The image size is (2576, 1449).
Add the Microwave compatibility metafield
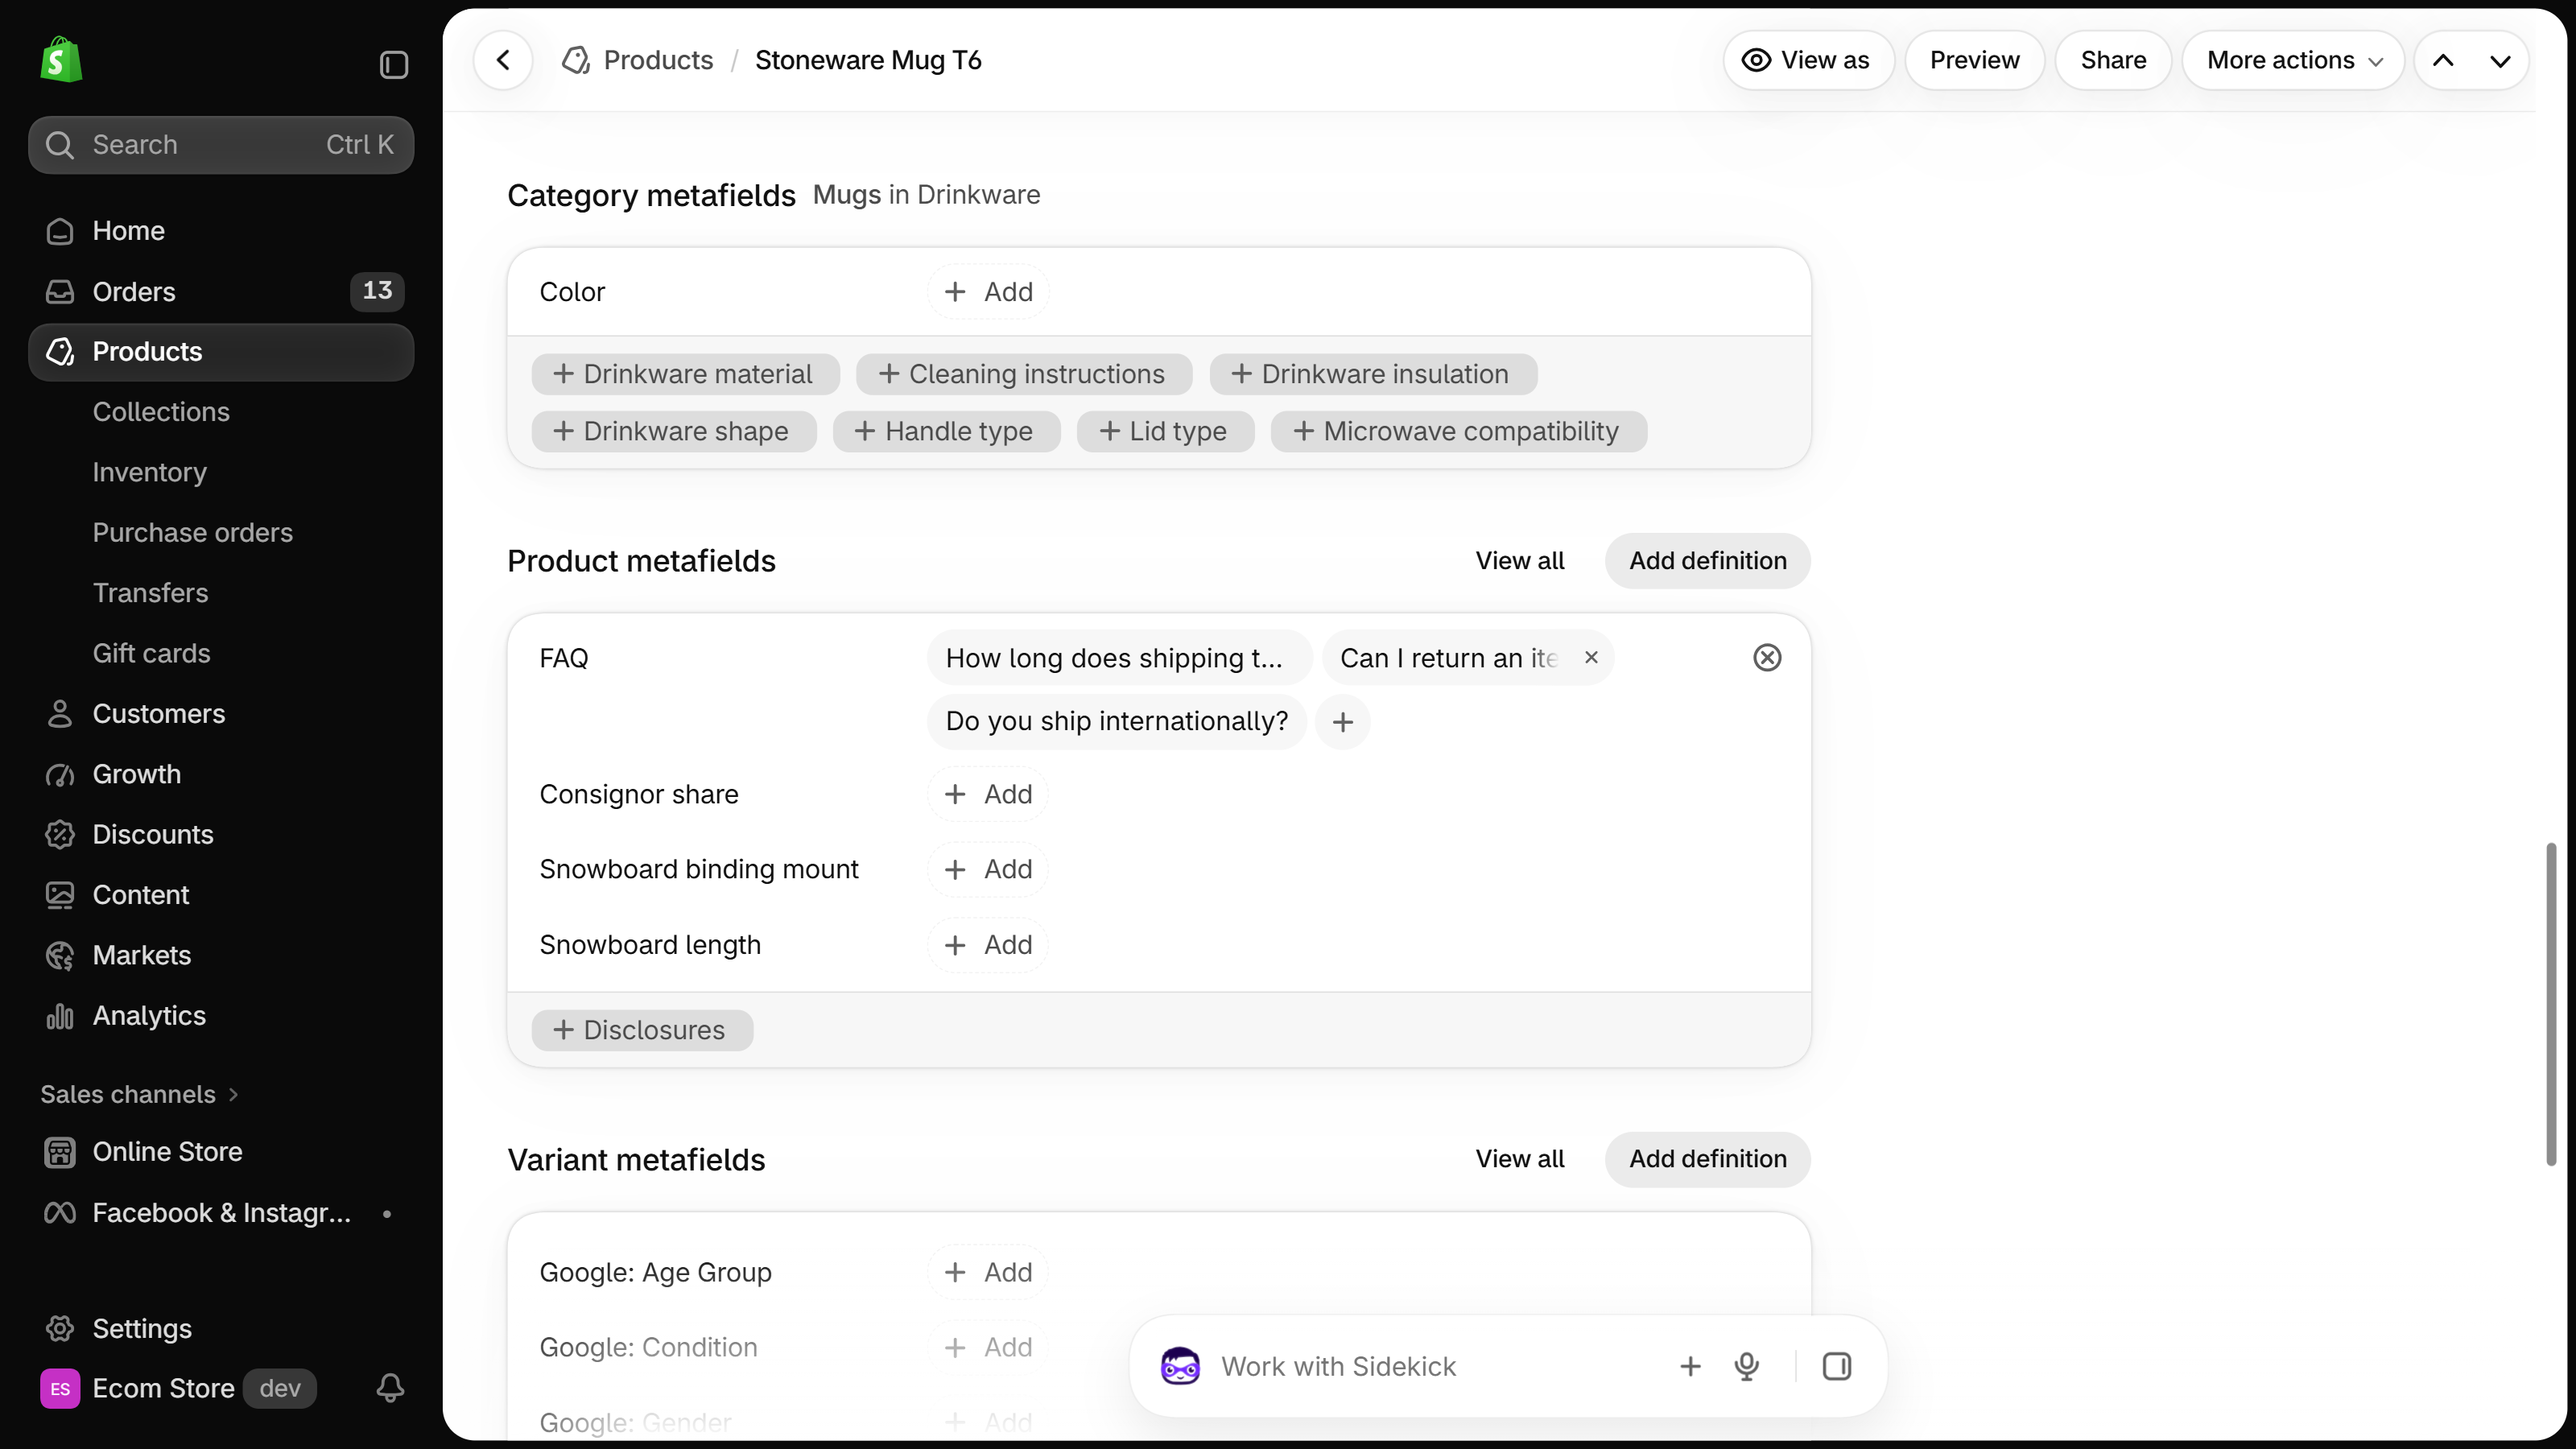pyautogui.click(x=1458, y=431)
